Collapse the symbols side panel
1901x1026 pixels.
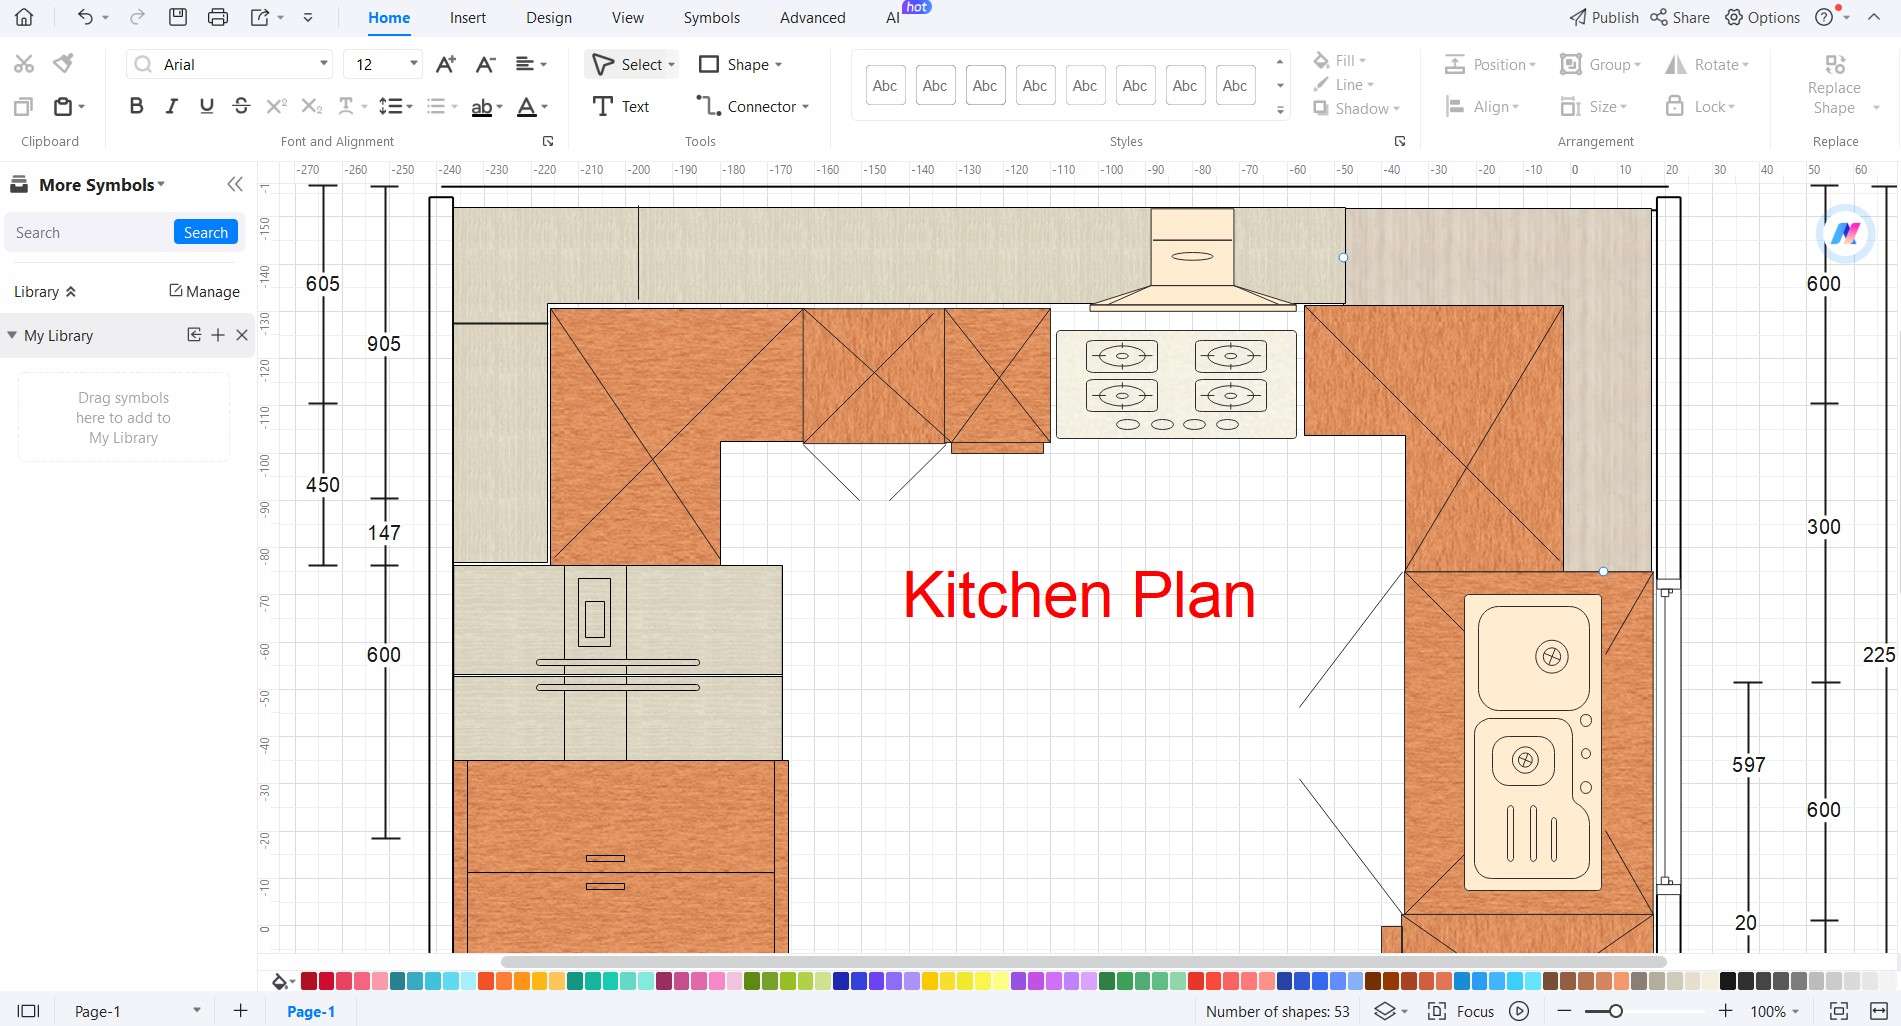click(235, 184)
